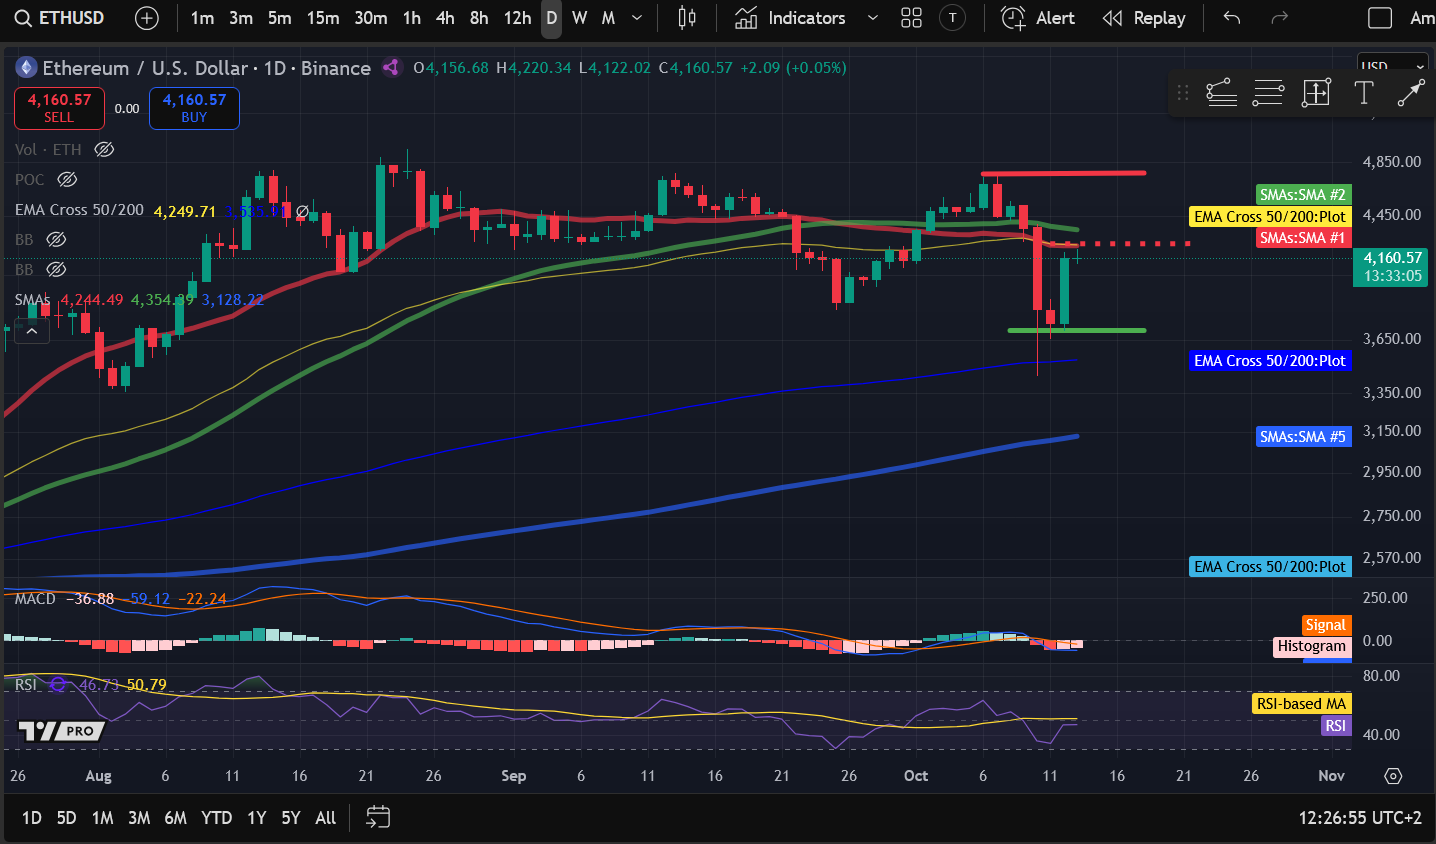Redo the chart action
This screenshot has width=1436, height=844.
tap(1279, 18)
